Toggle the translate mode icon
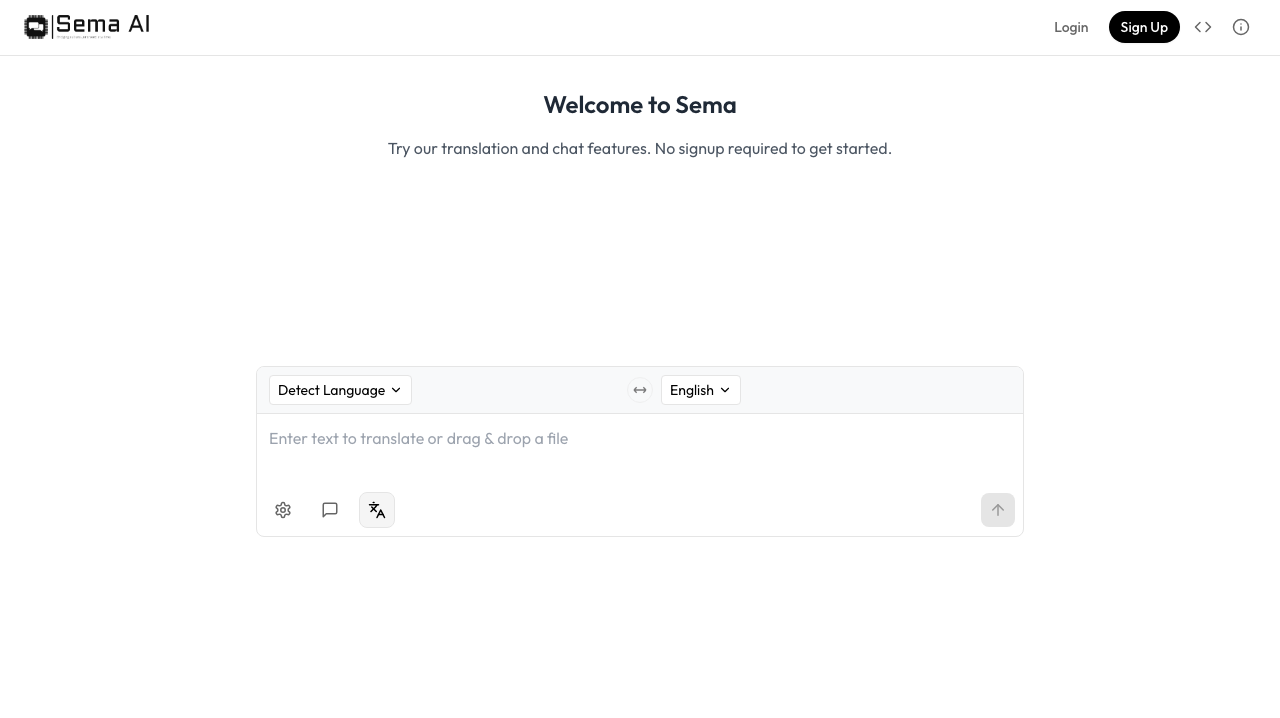 (377, 510)
